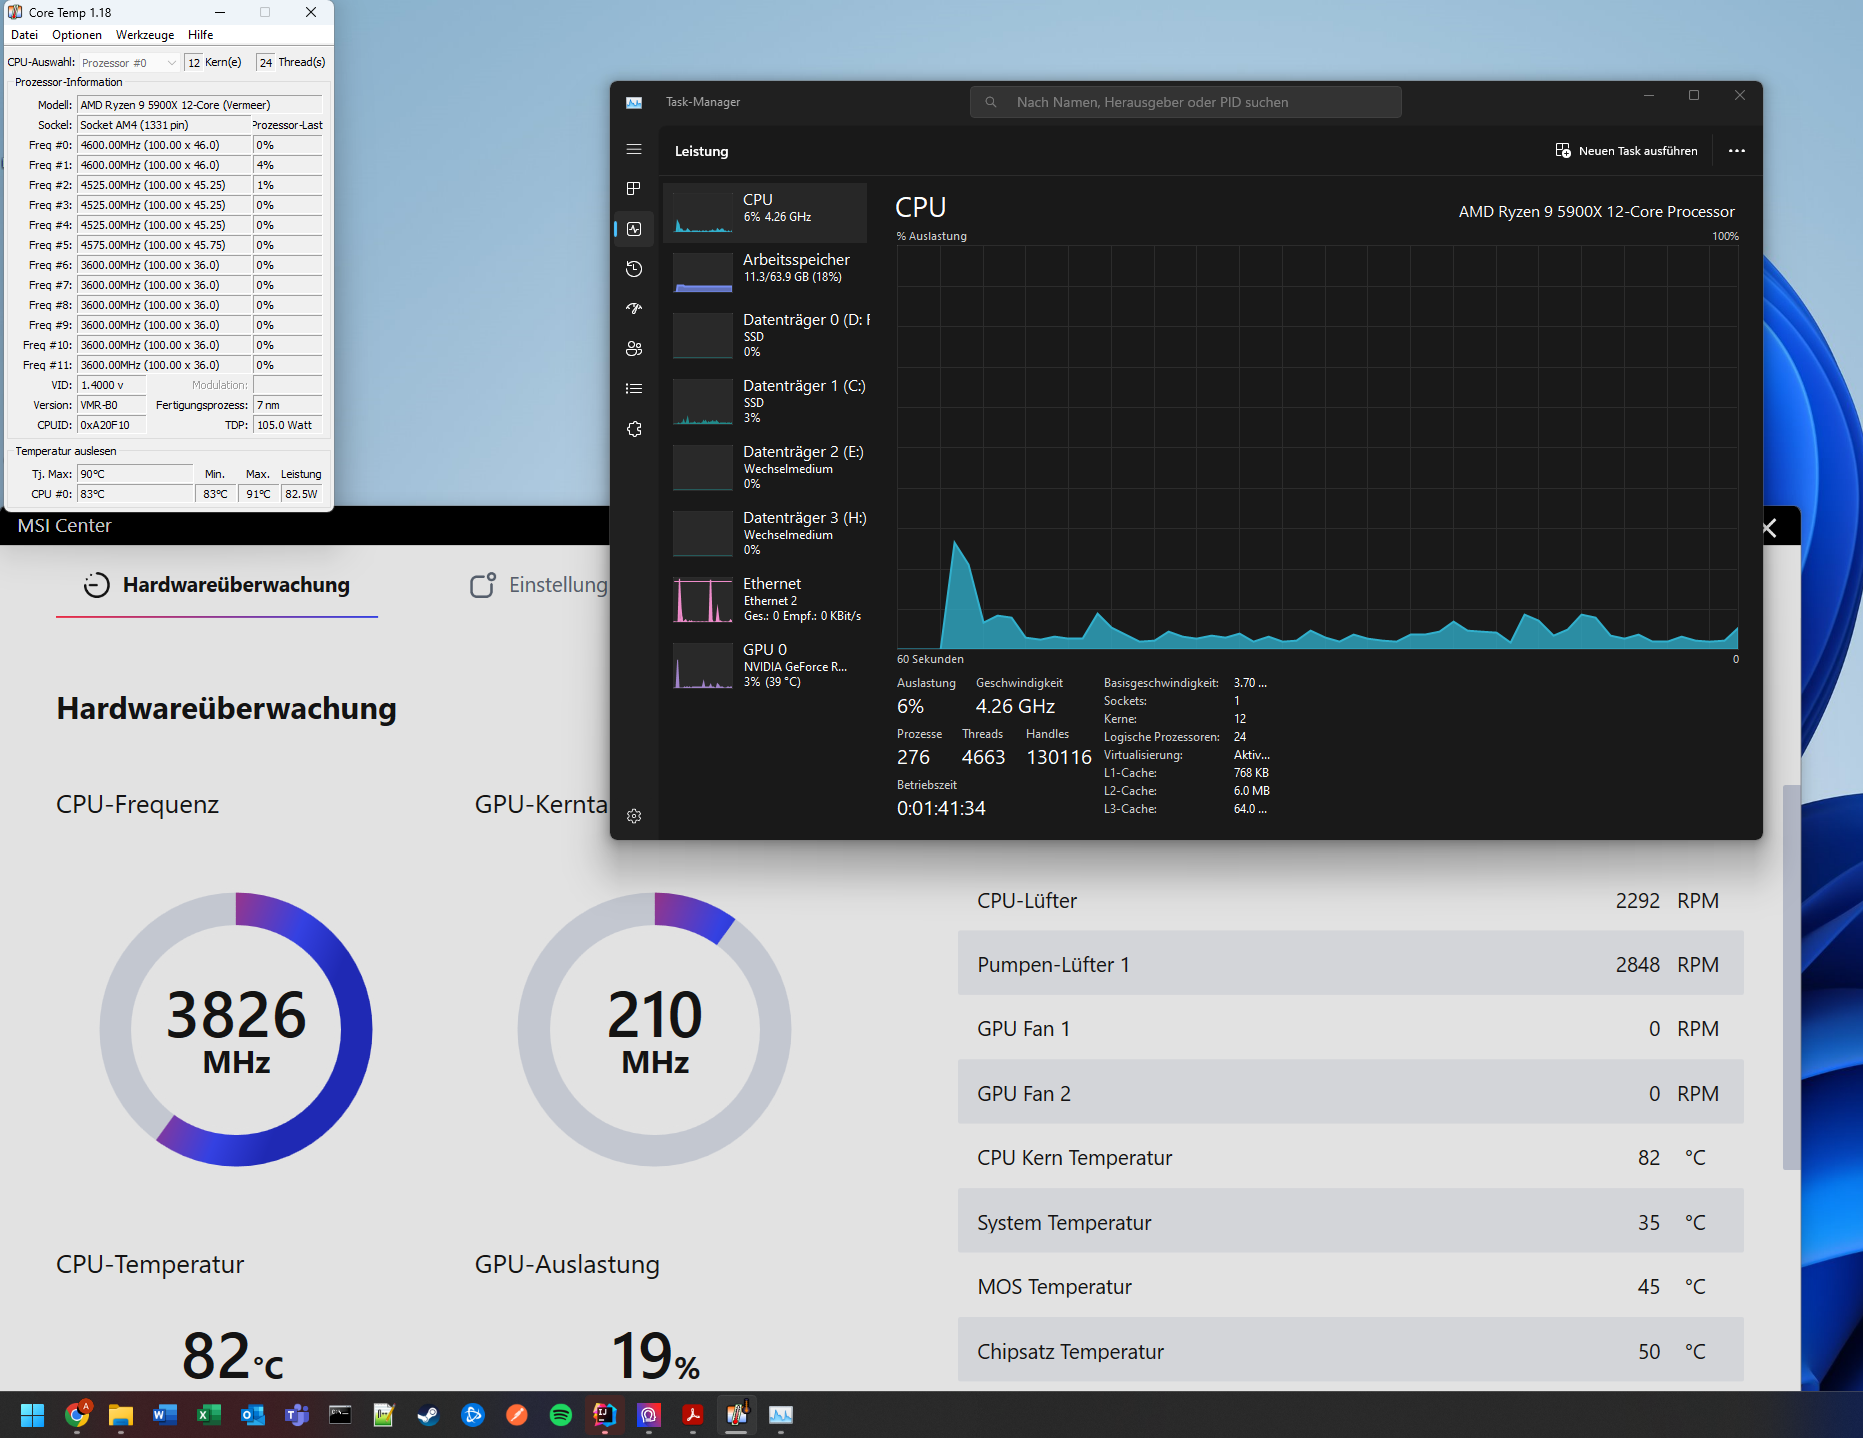Open Notepad++ from the taskbar
Viewport: 1863px width, 1438px height.
coord(385,1415)
